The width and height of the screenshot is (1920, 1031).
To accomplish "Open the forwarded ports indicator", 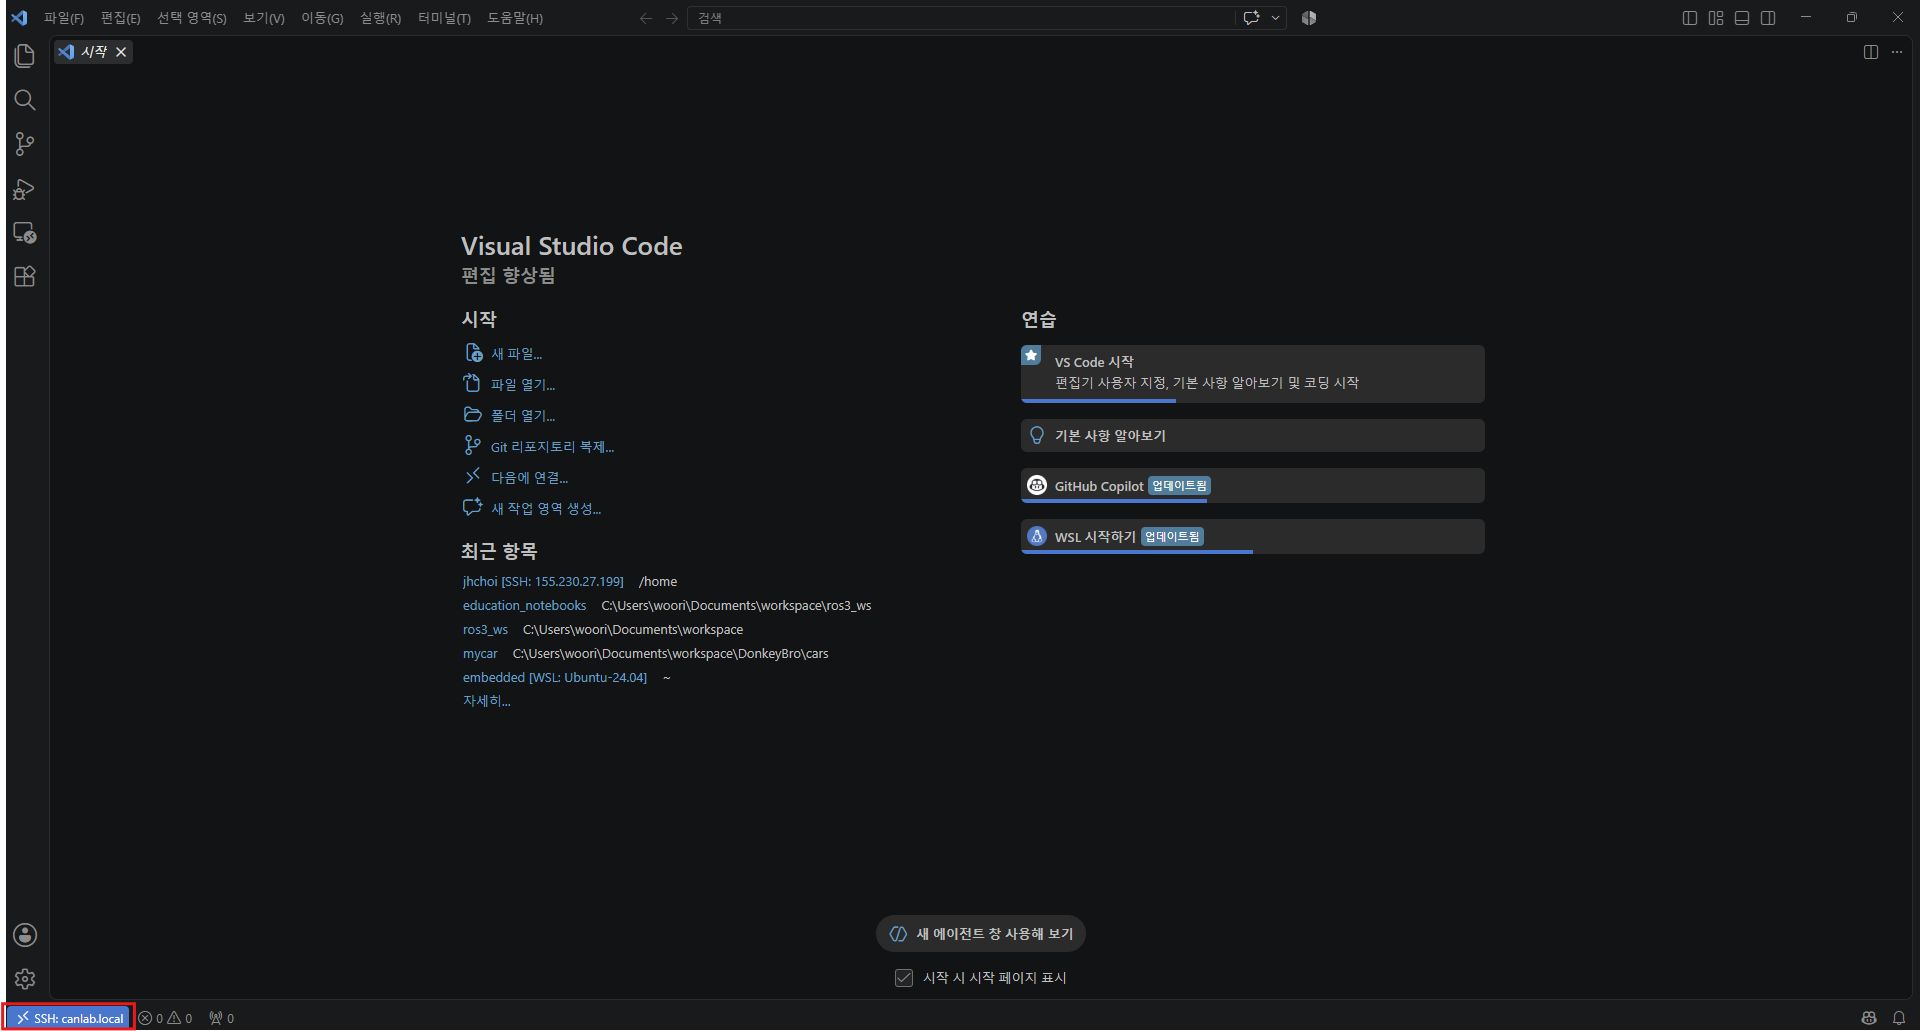I will [x=222, y=1018].
